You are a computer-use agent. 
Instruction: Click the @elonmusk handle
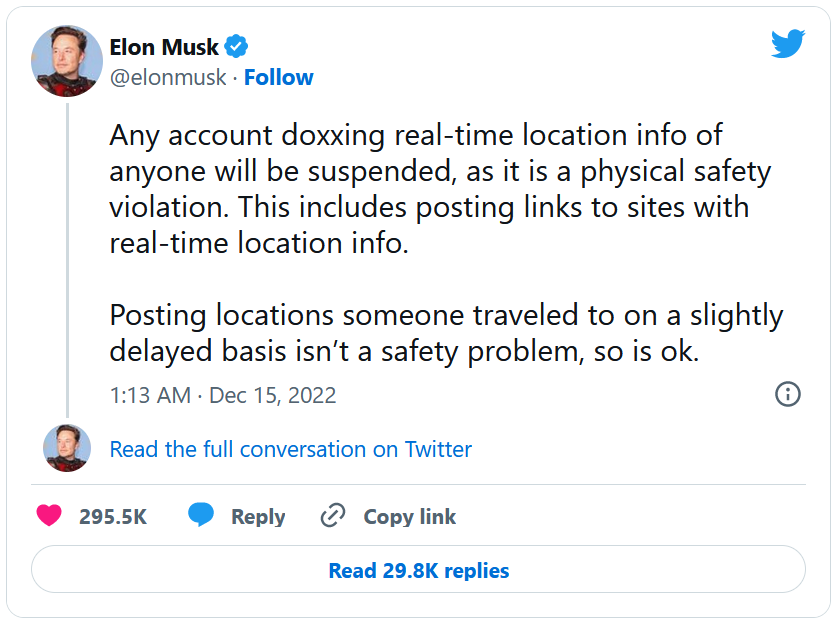(167, 77)
